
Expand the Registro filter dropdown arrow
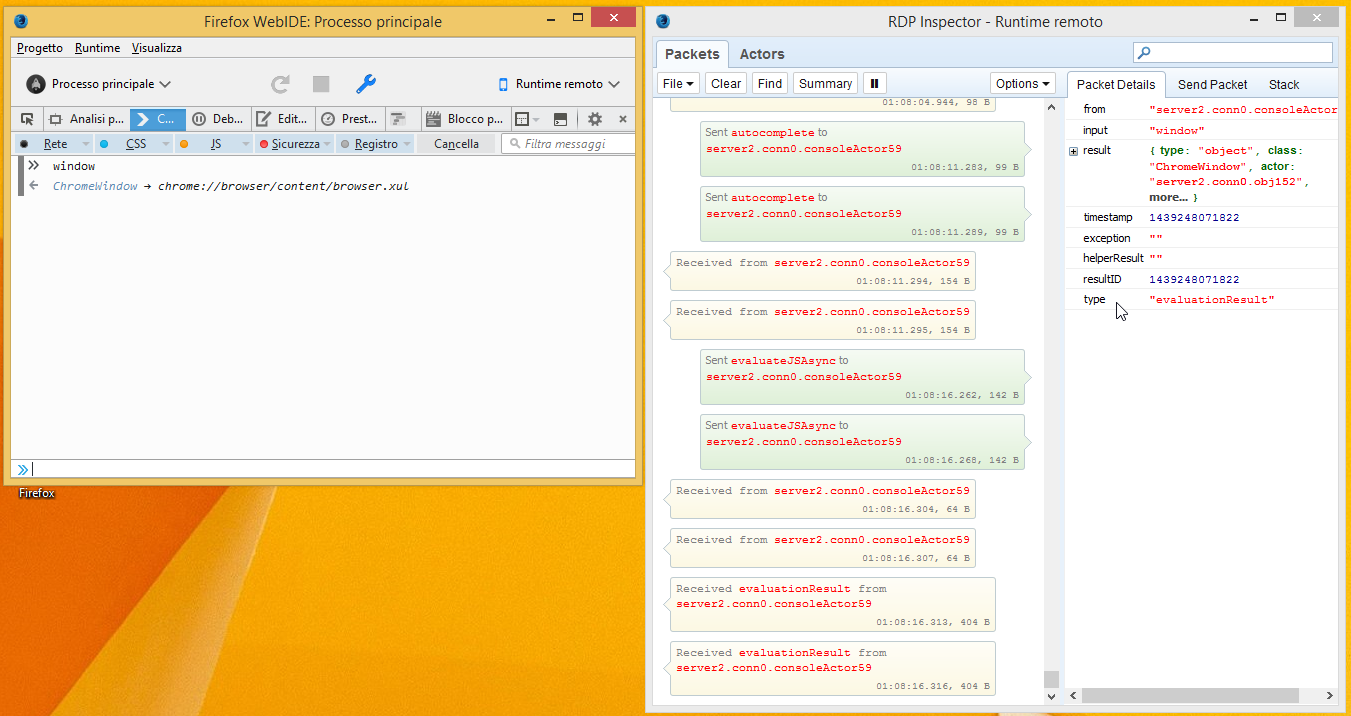408,144
